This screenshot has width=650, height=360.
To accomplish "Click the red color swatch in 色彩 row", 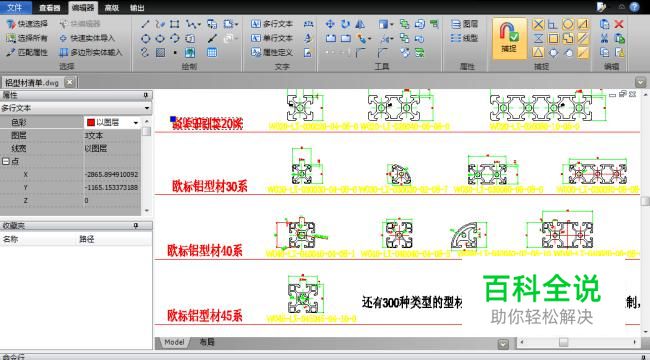I will pos(91,123).
